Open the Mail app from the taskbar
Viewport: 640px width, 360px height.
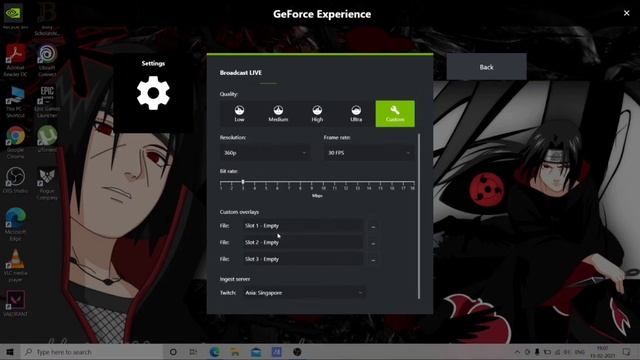(x=256, y=352)
